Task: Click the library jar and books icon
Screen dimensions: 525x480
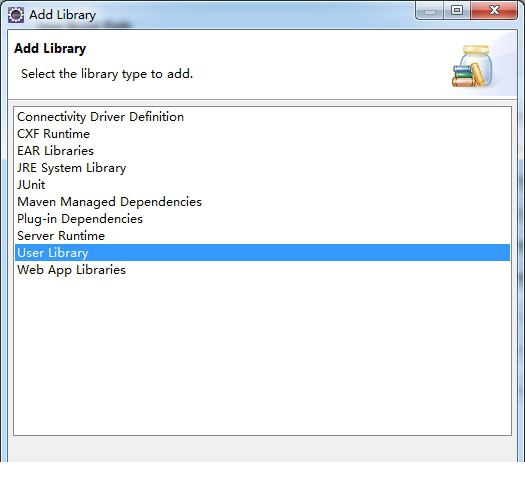Action: (x=472, y=66)
